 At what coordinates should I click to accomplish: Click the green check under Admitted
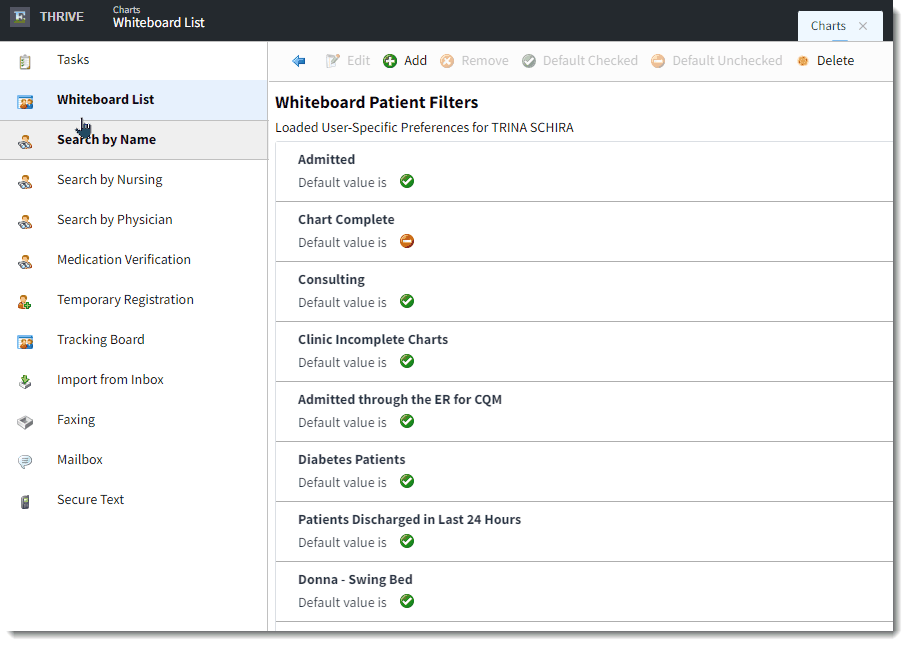click(x=407, y=181)
